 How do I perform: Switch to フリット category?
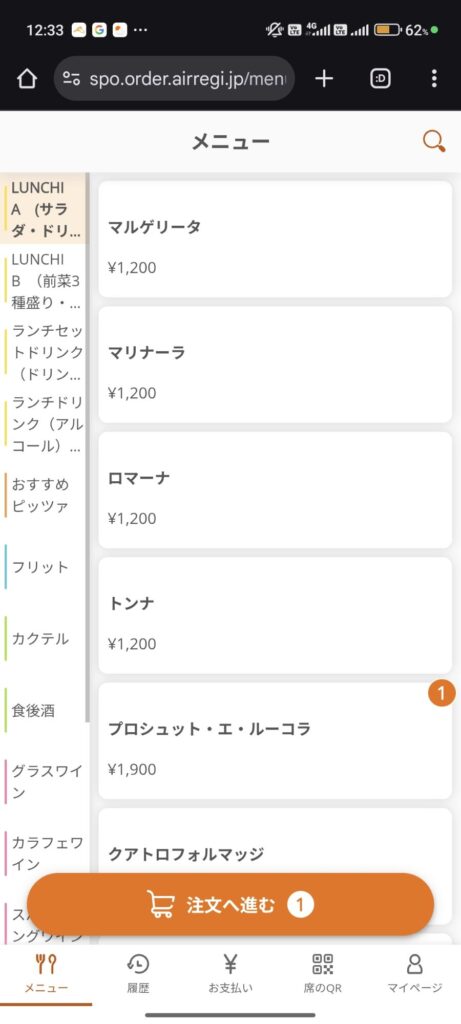click(43, 567)
